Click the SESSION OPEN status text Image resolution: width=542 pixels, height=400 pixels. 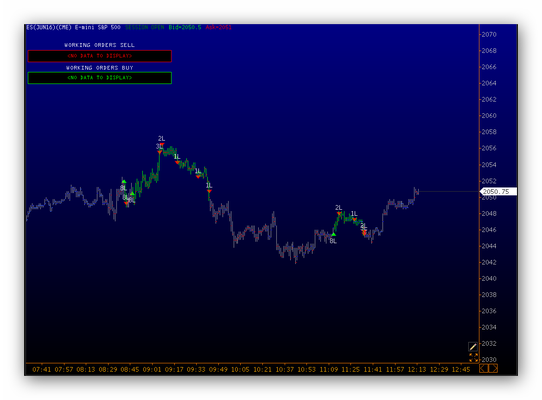point(144,27)
